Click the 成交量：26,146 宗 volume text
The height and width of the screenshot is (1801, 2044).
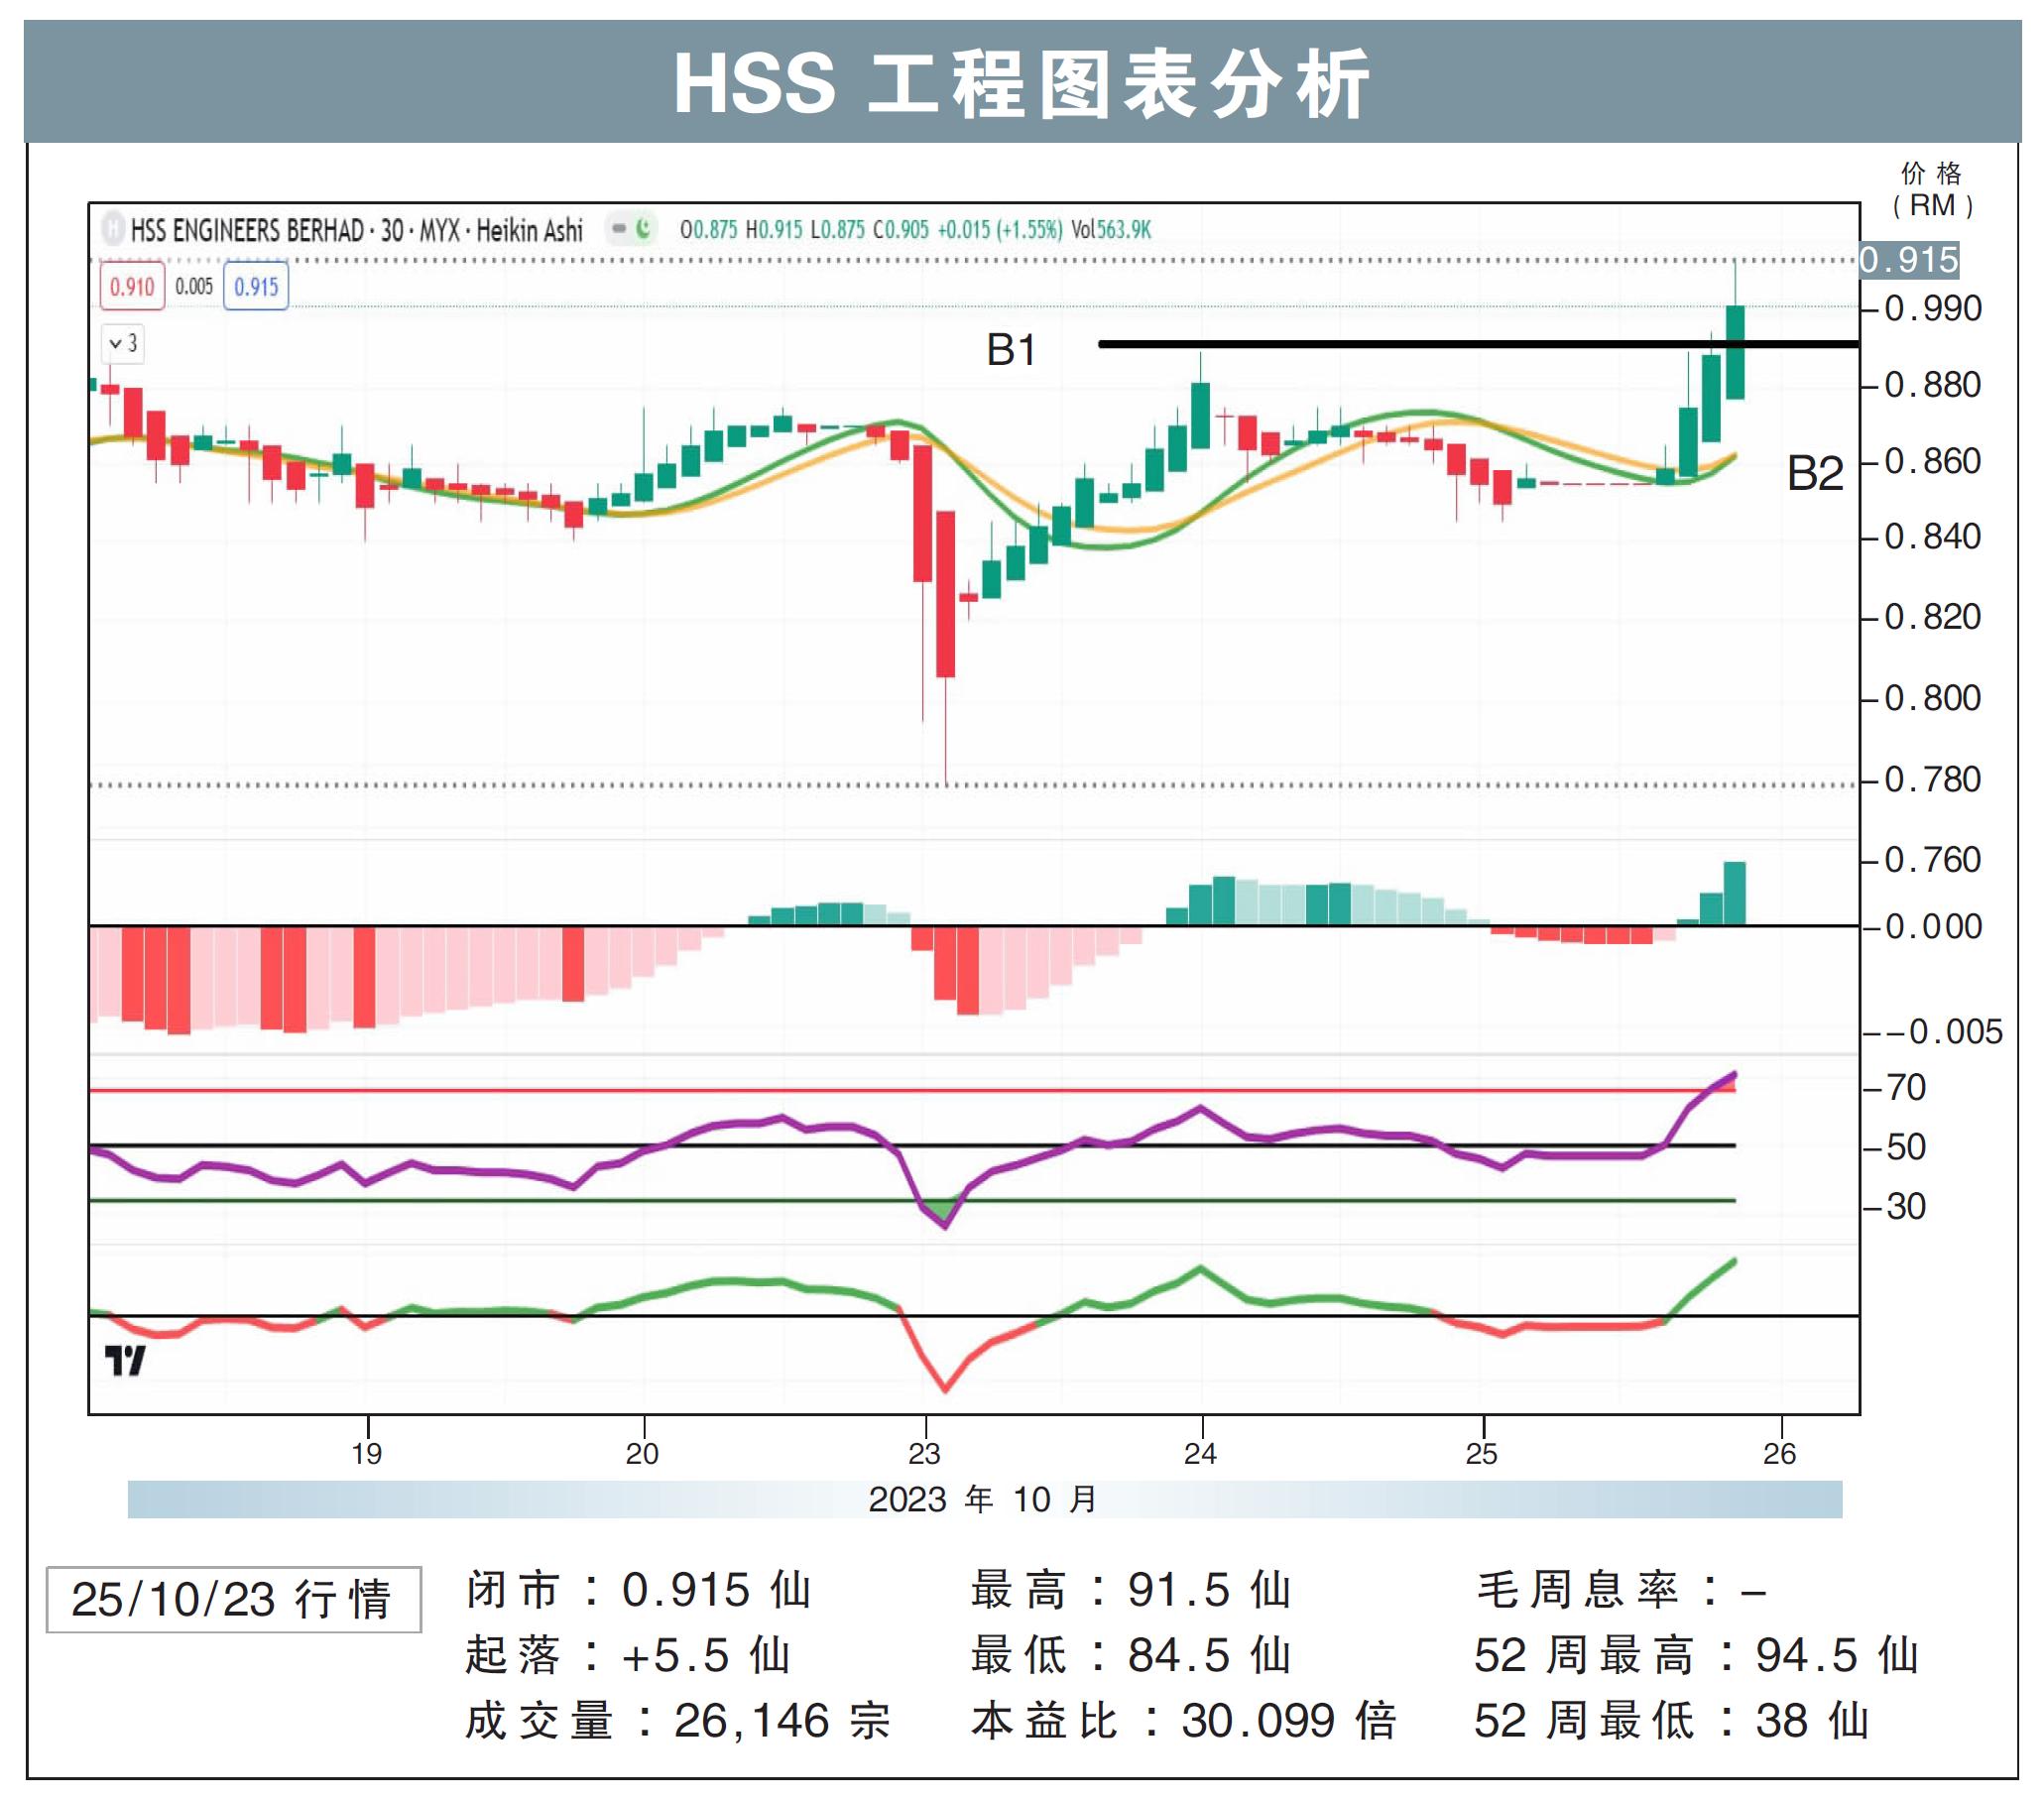(677, 1721)
